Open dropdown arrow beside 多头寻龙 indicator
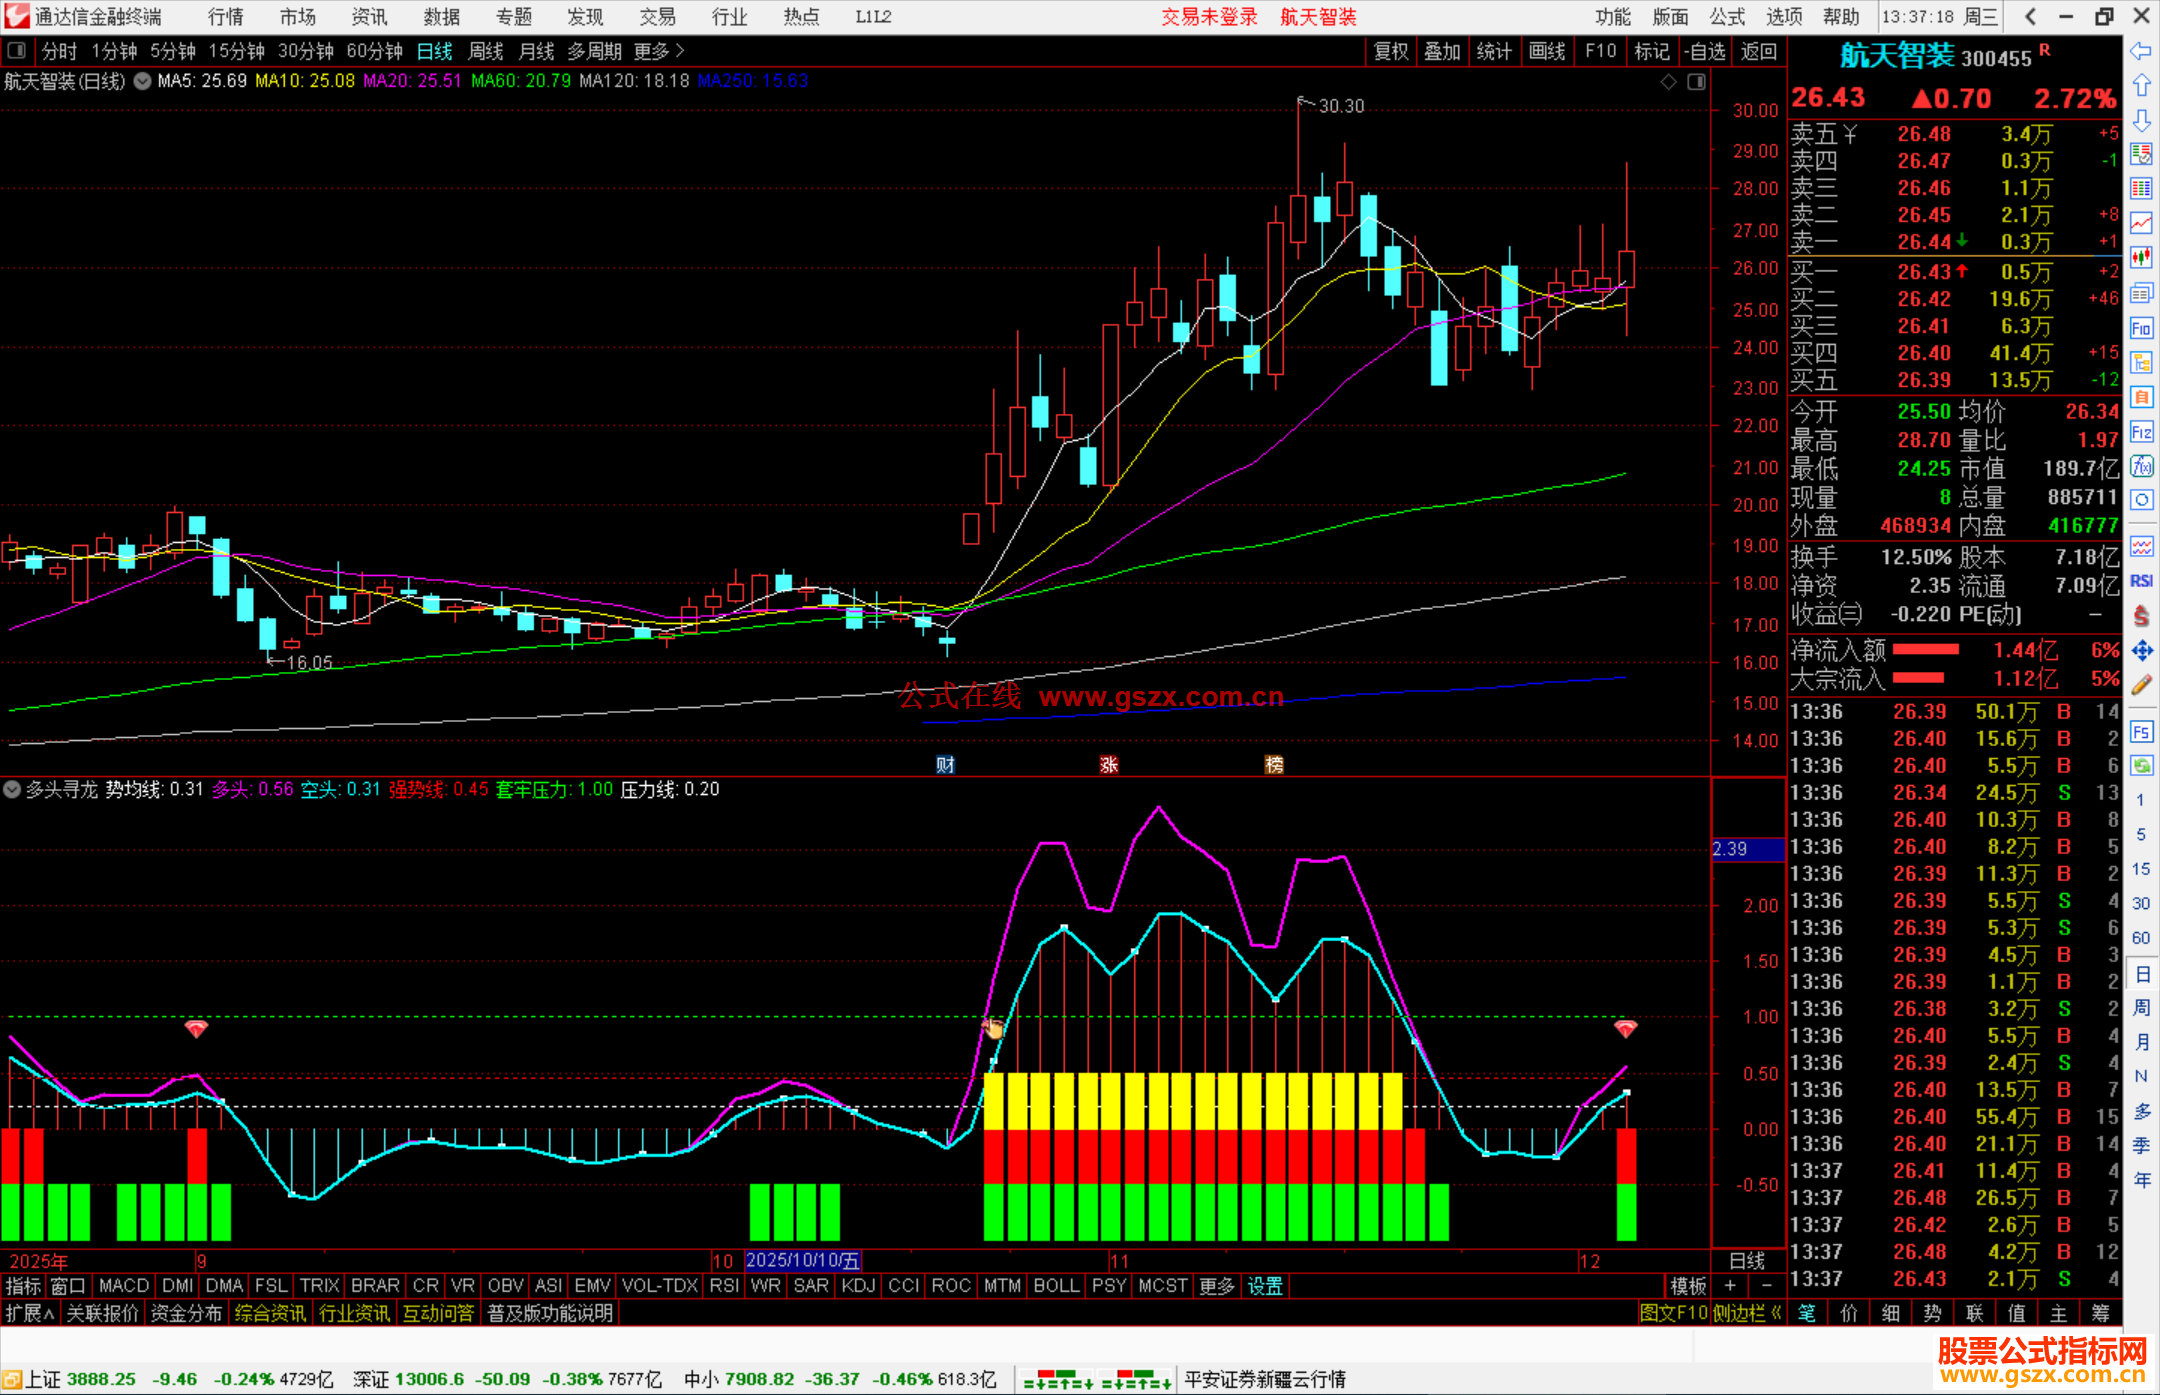 [x=12, y=790]
